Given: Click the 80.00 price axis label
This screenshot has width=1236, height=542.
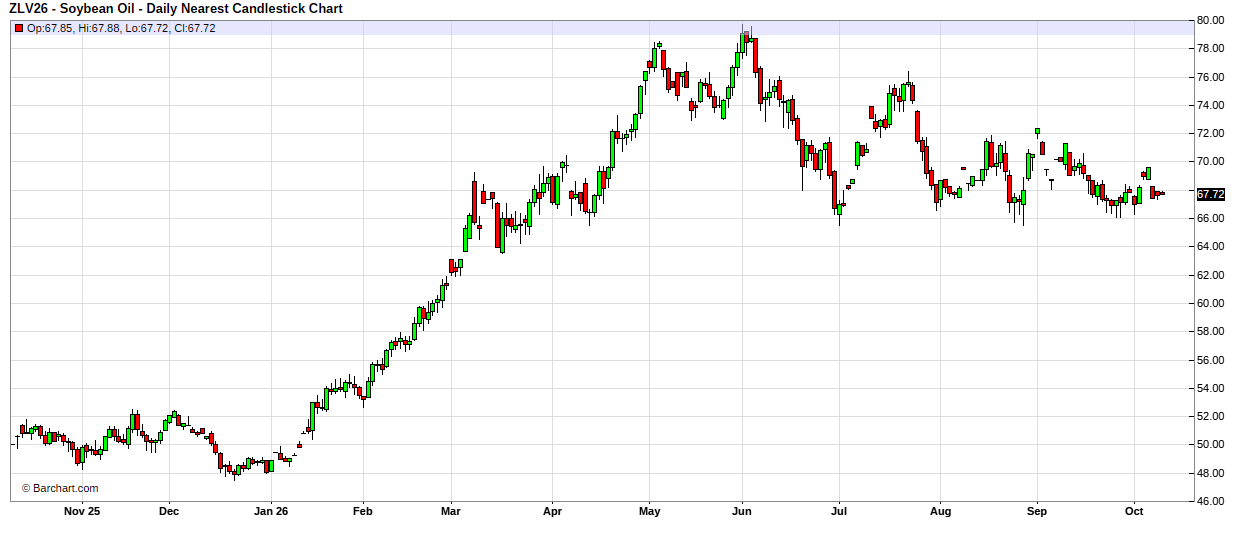Looking at the screenshot, I should click(1210, 20).
